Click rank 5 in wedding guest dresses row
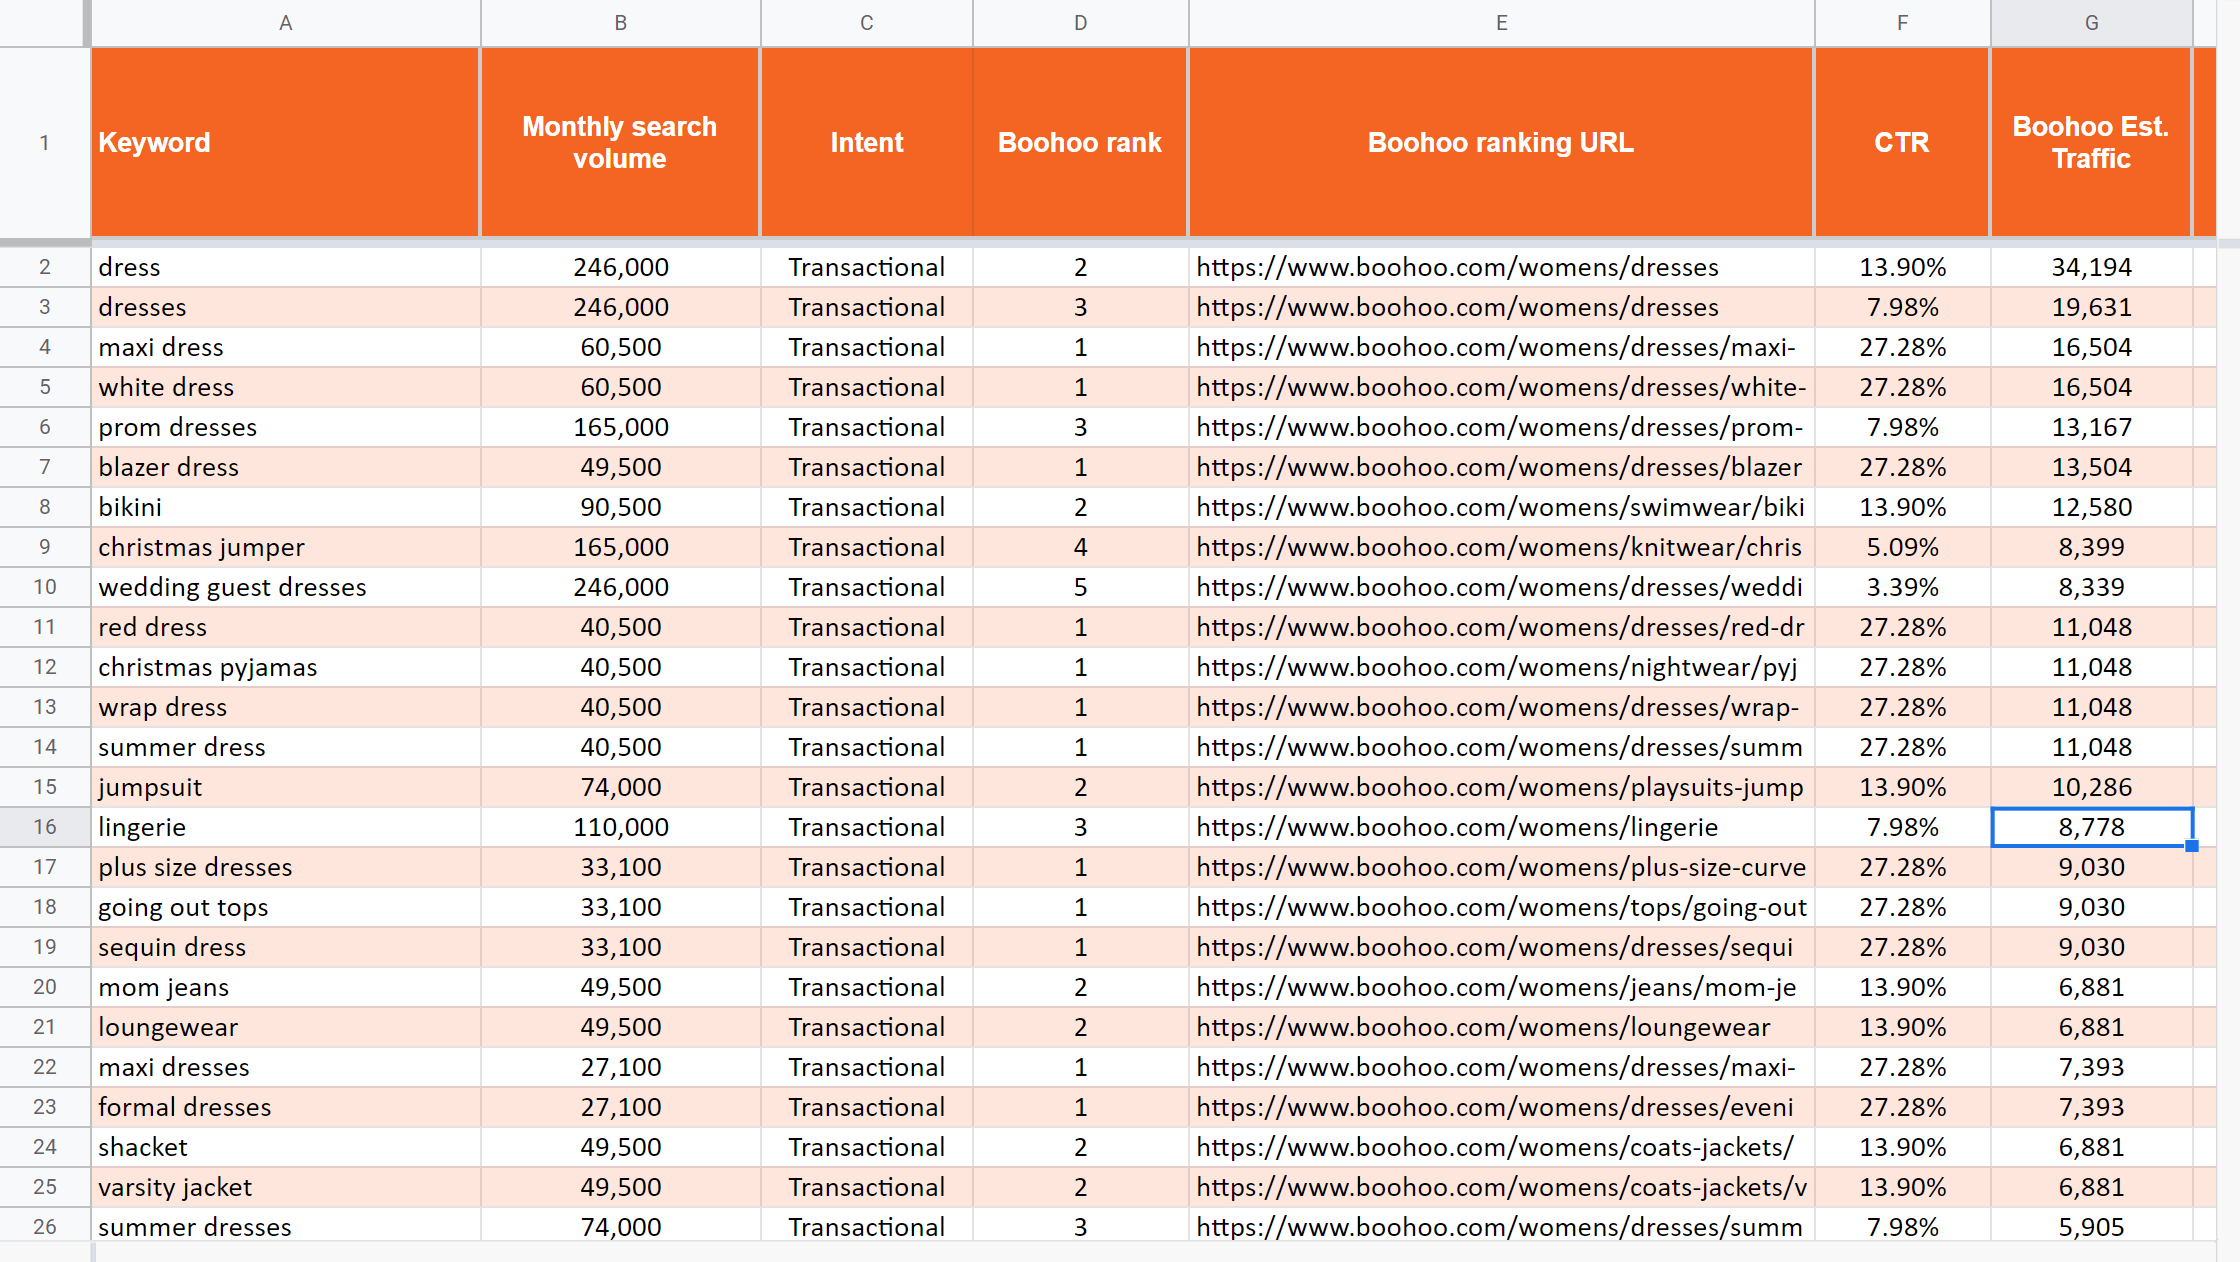This screenshot has width=2240, height=1262. (1080, 587)
